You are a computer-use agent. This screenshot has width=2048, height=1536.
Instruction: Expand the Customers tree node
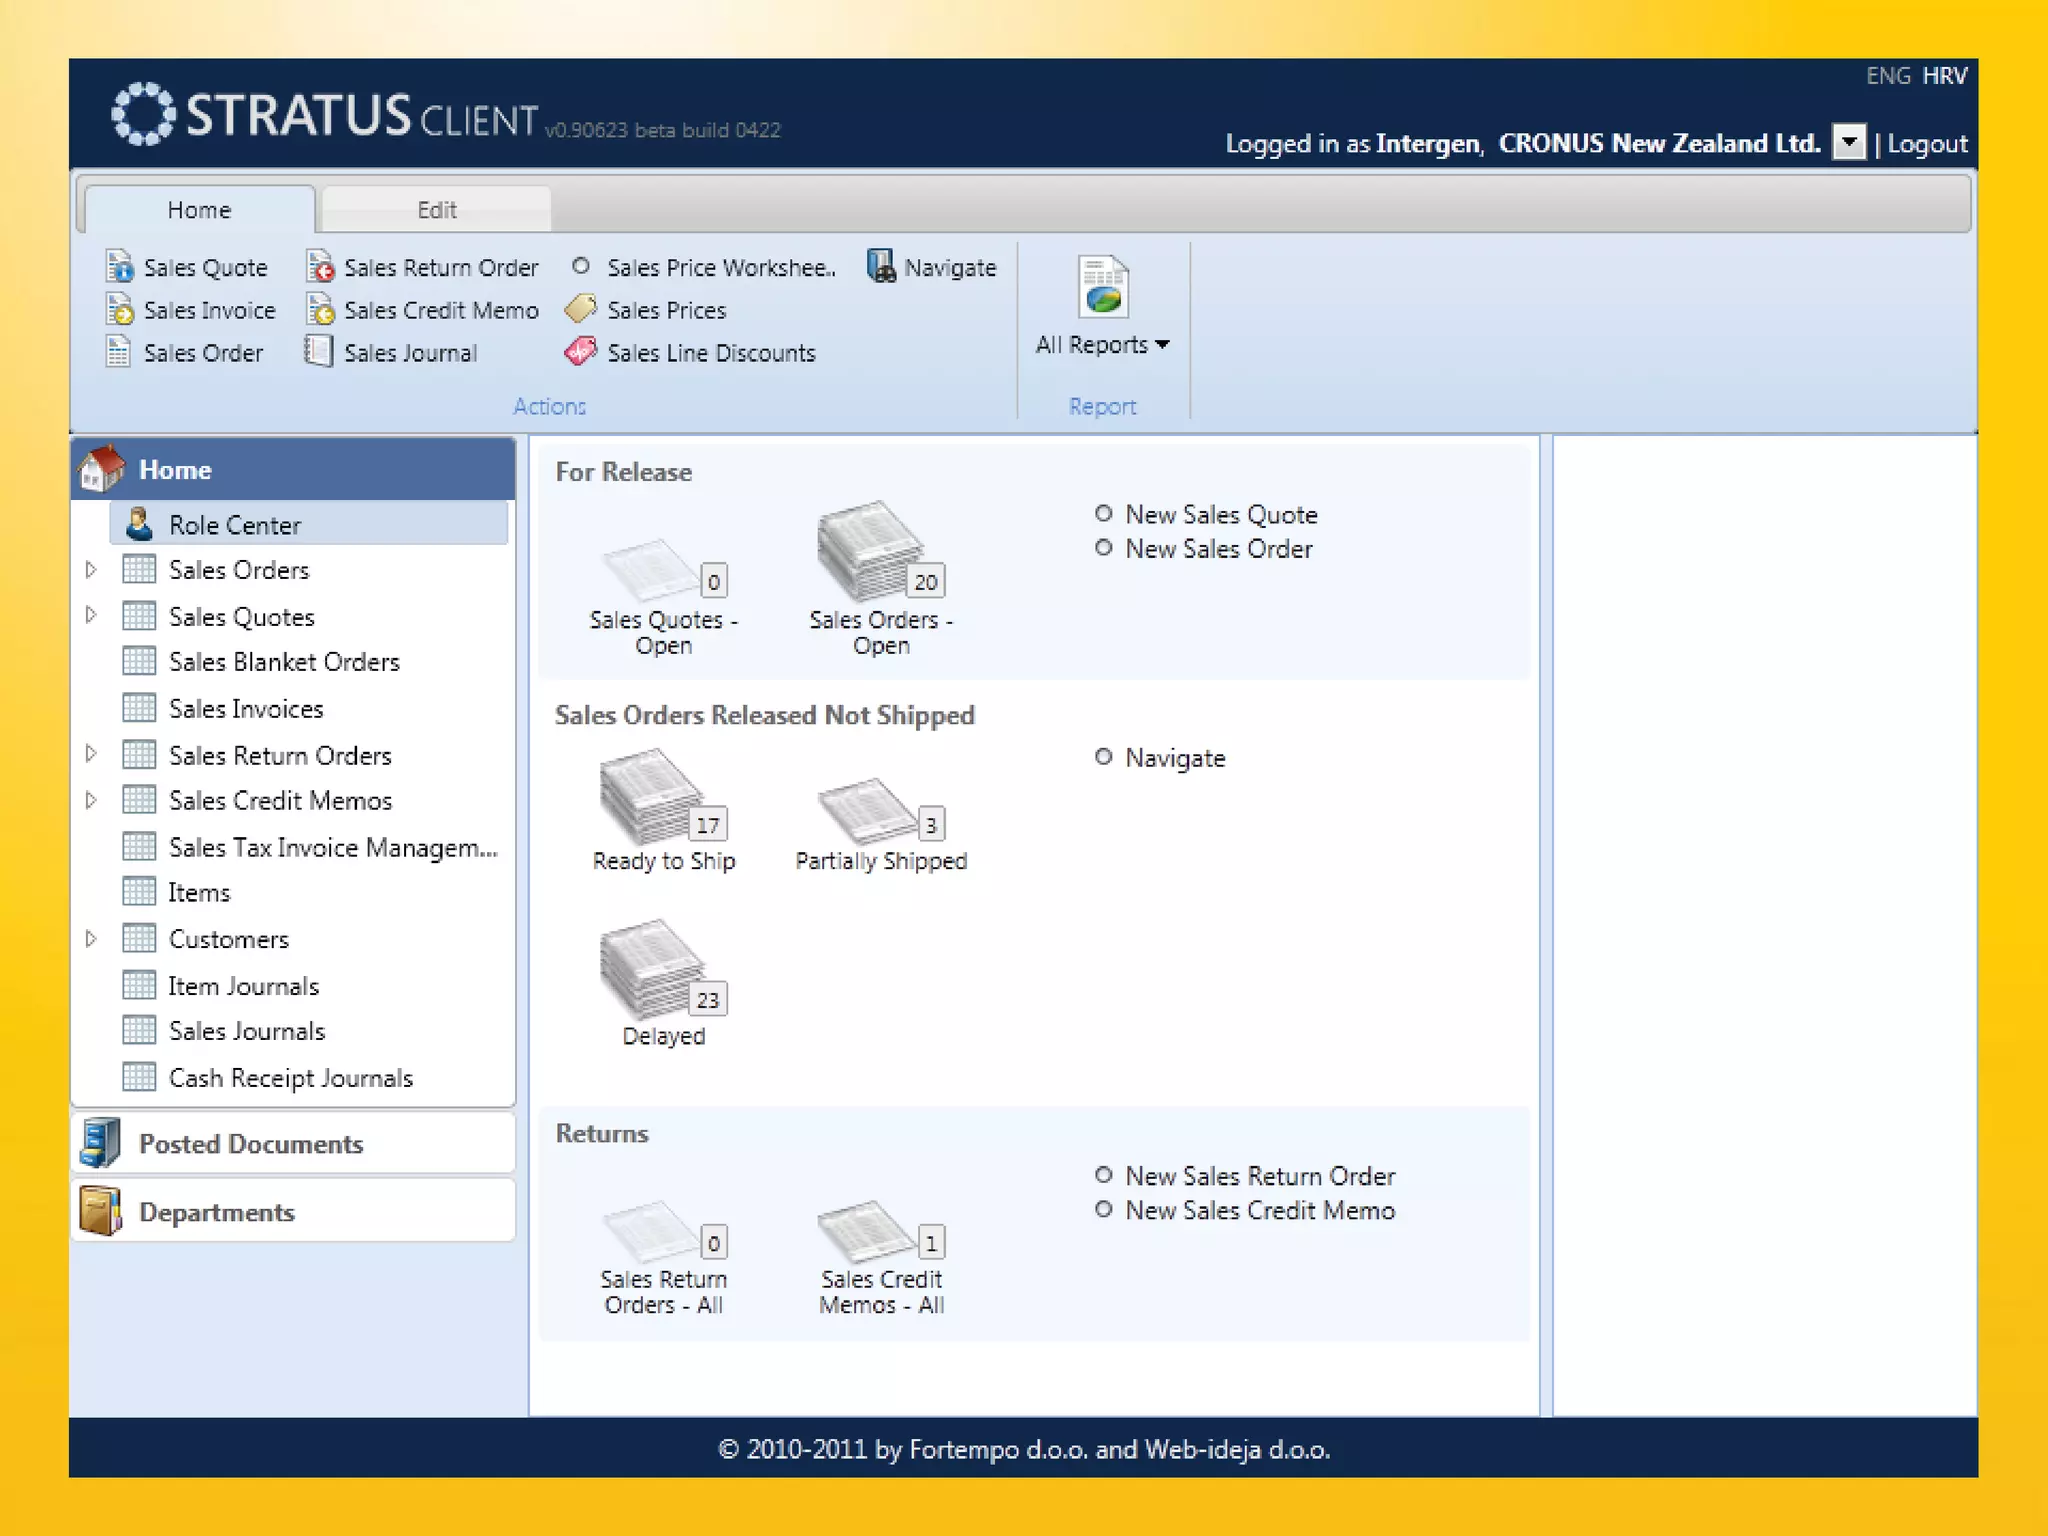[91, 939]
